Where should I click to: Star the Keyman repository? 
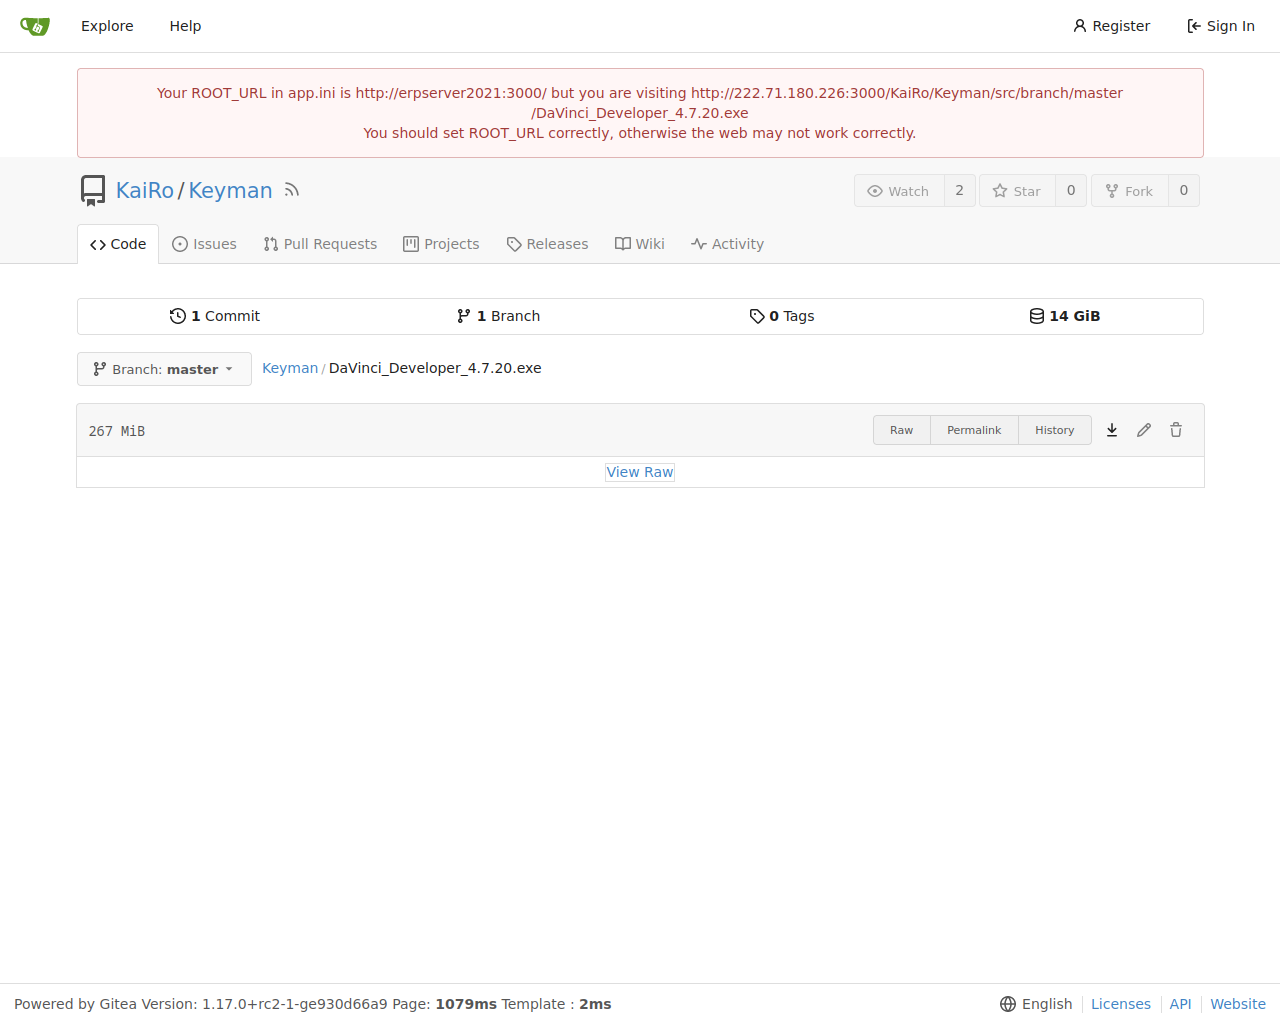[1017, 191]
